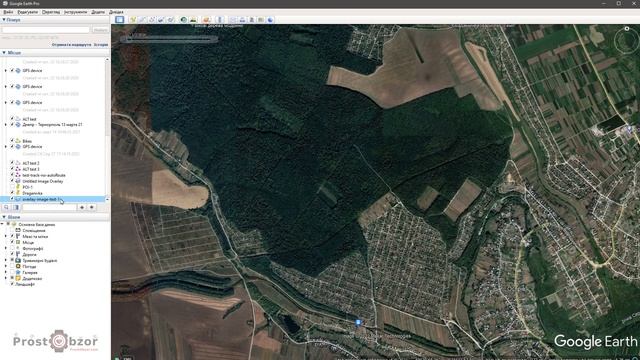Select the ALT test 2 item
The width and height of the screenshot is (640, 360).
tap(31, 163)
